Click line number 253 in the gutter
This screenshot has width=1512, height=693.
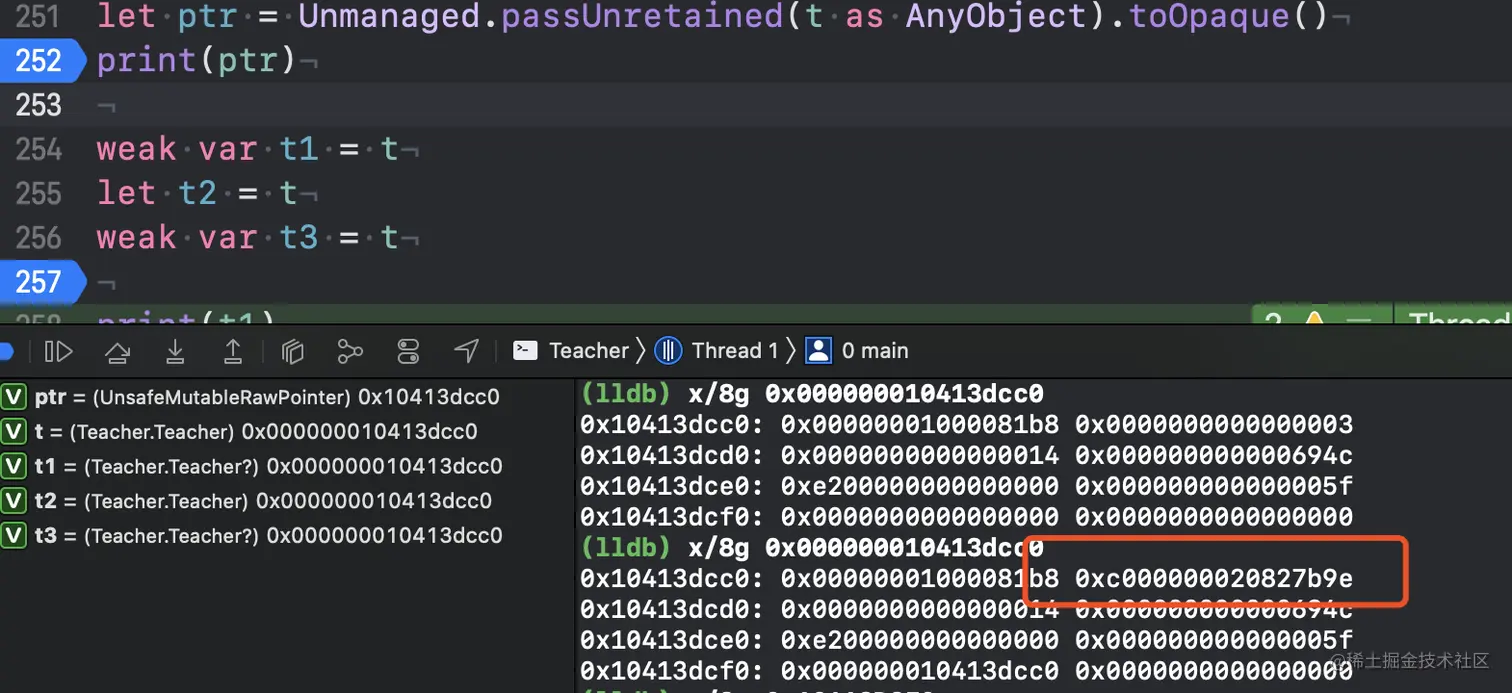38,105
